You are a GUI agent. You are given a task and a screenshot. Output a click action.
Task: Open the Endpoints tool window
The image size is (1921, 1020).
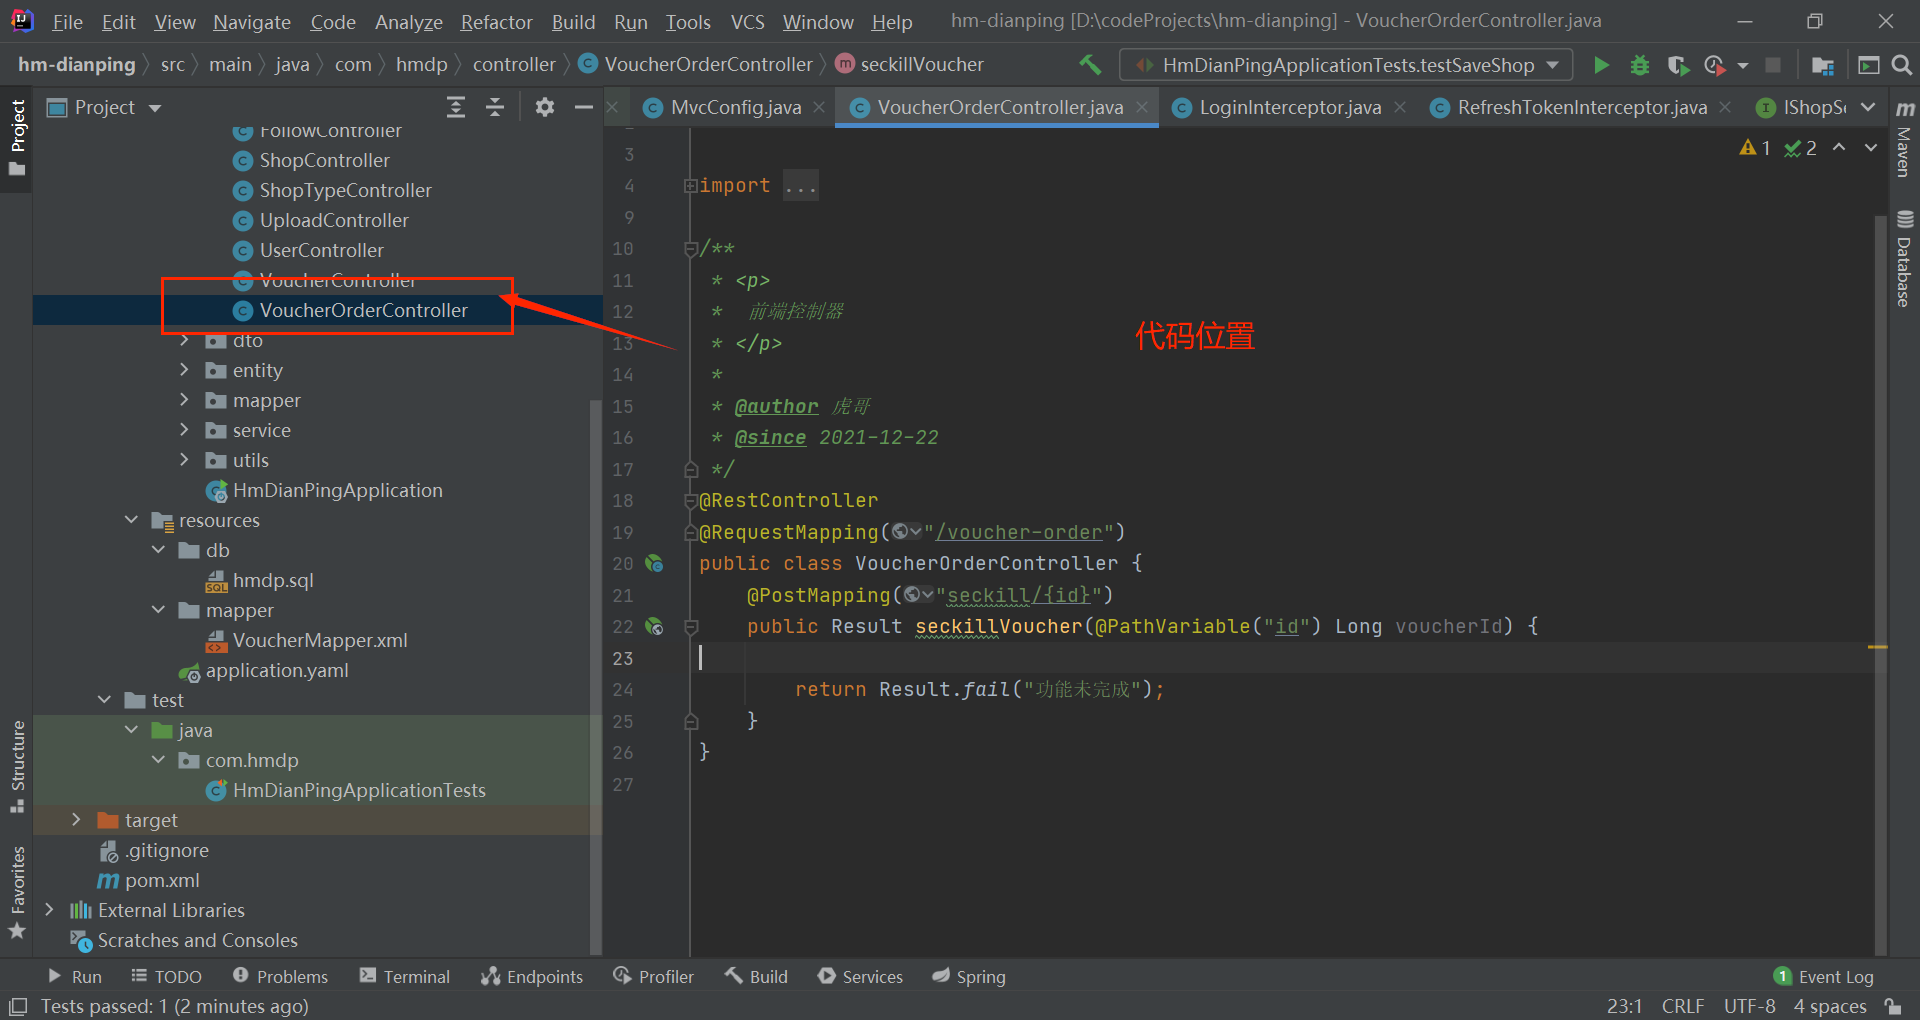click(532, 977)
